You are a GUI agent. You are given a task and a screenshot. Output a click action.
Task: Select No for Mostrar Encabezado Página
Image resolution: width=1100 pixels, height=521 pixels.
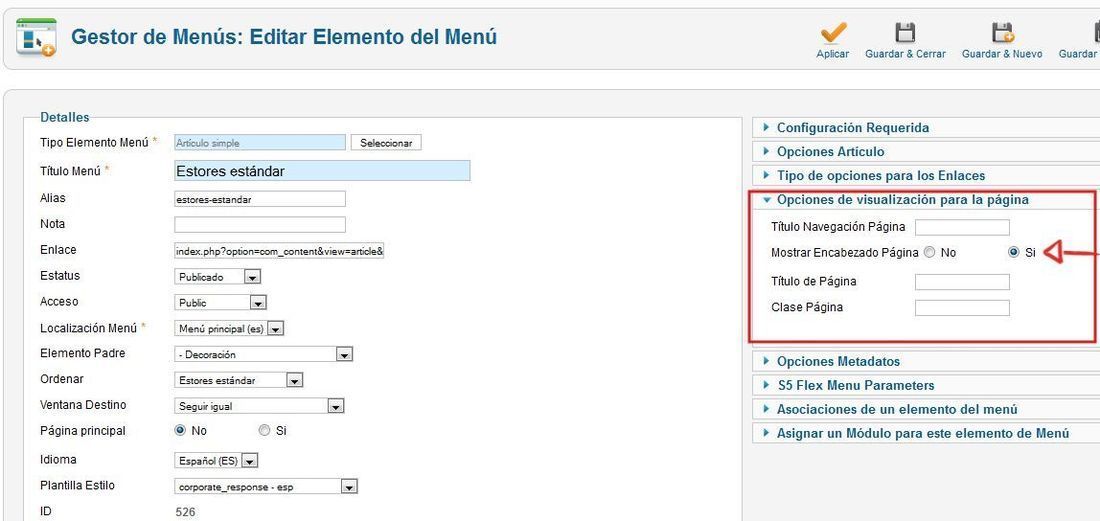click(x=930, y=252)
